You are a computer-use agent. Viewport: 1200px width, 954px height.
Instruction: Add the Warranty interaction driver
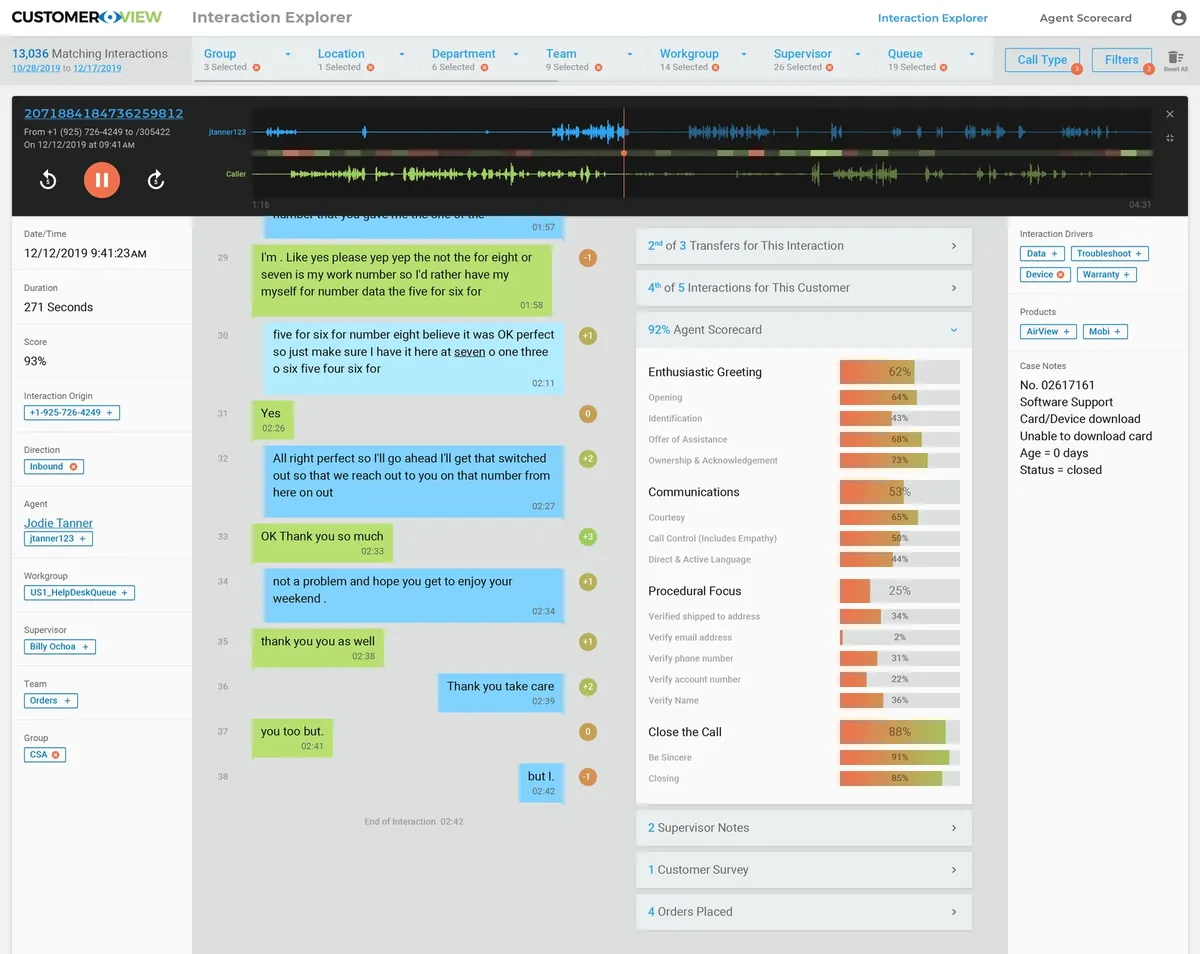click(1127, 275)
